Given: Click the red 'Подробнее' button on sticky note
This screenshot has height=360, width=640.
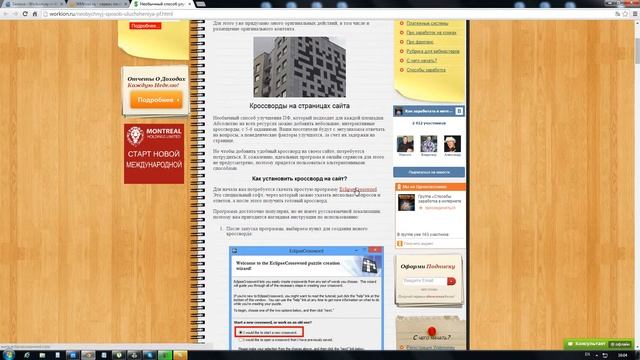Looking at the screenshot, I should 145,26.
